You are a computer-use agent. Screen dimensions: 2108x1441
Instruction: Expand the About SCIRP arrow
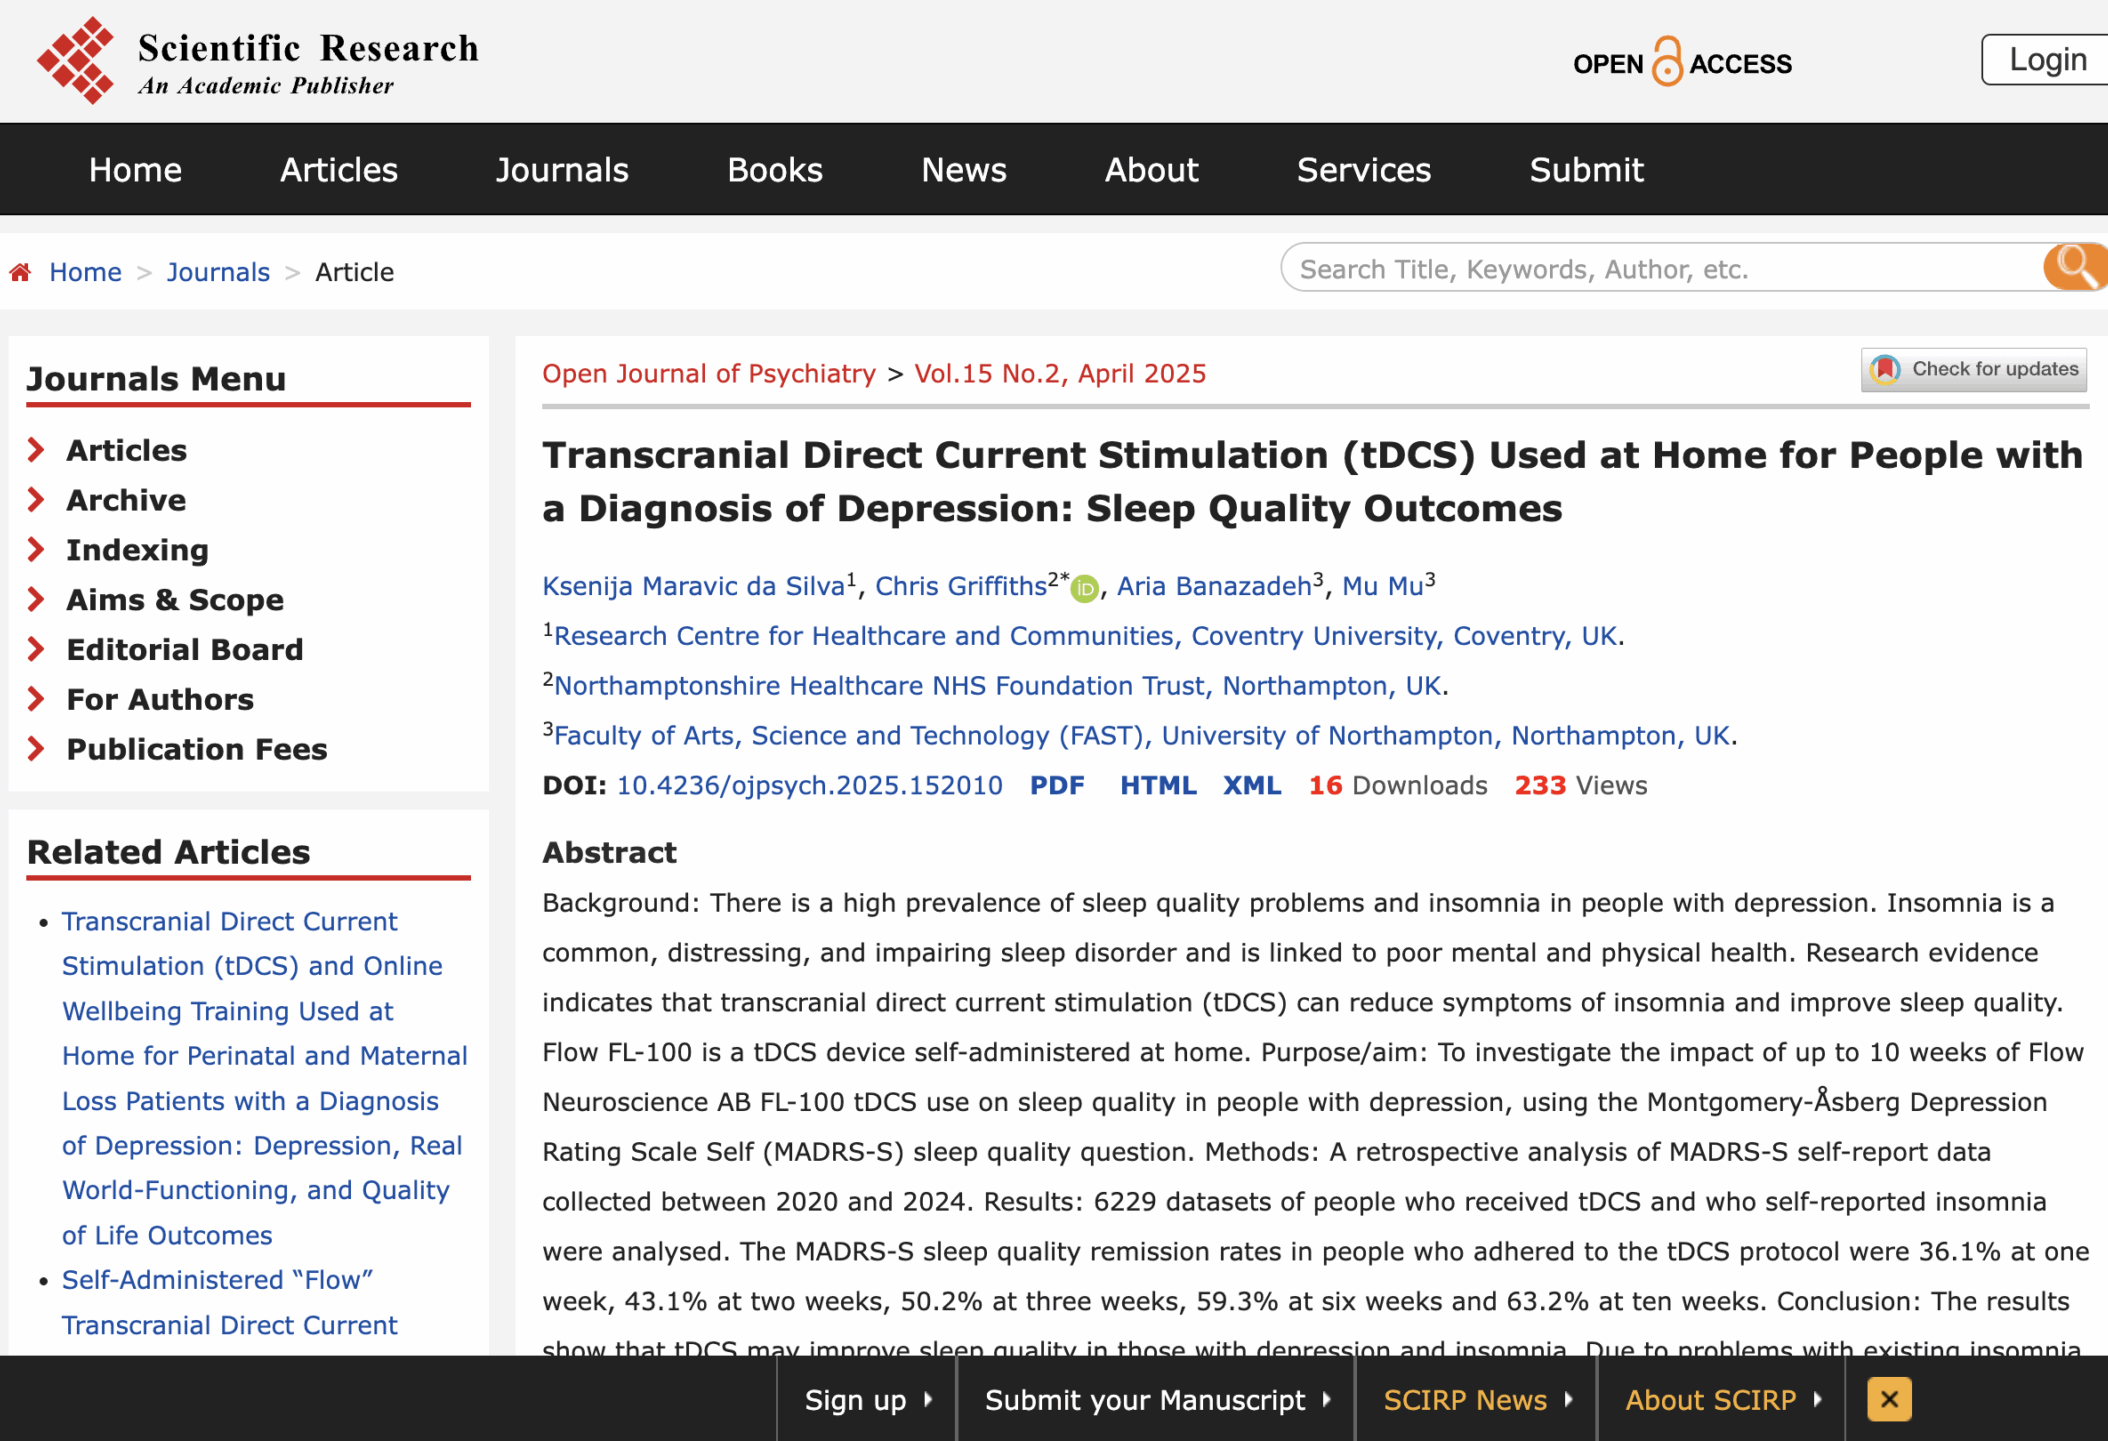(x=1818, y=1400)
